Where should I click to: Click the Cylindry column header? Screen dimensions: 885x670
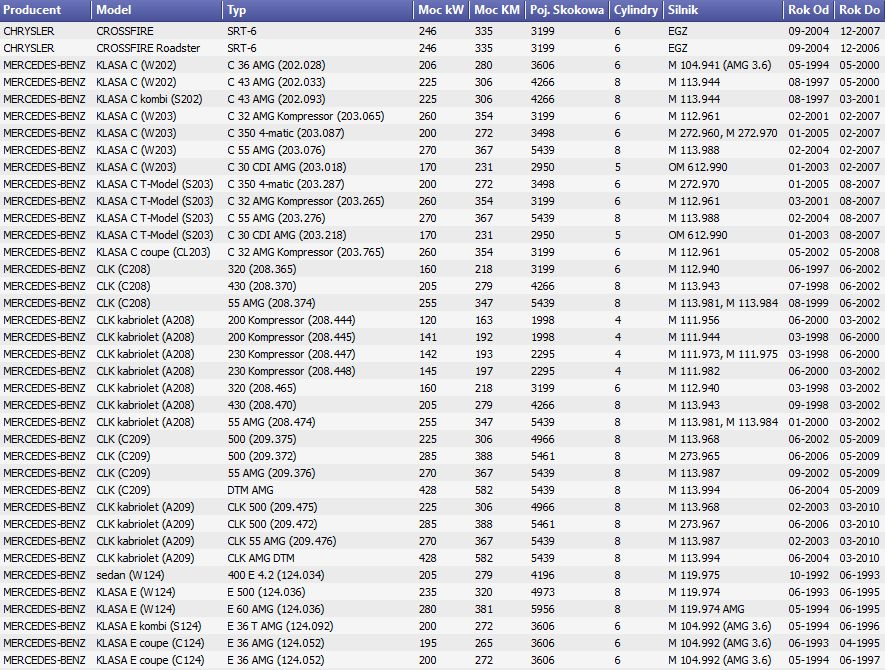(636, 10)
